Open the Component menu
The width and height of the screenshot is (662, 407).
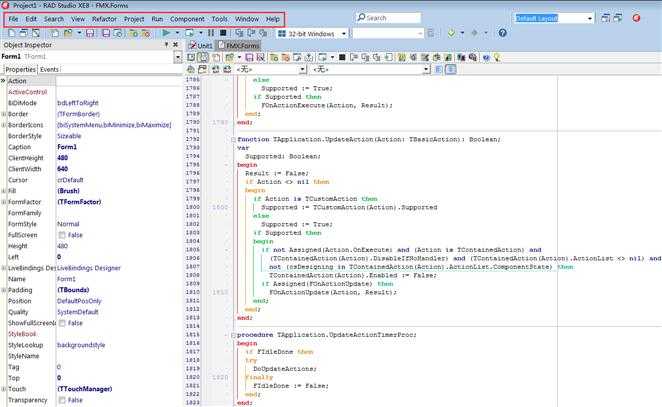187,19
